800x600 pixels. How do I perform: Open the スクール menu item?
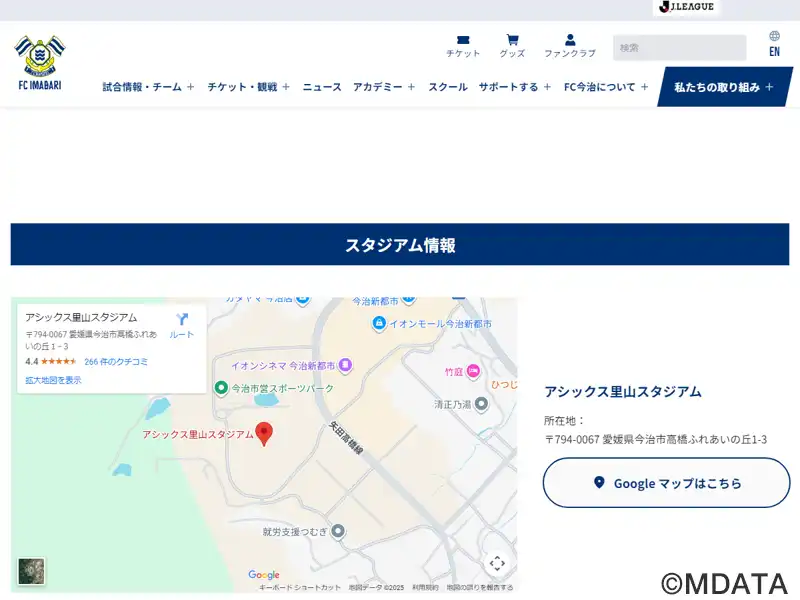[x=447, y=87]
